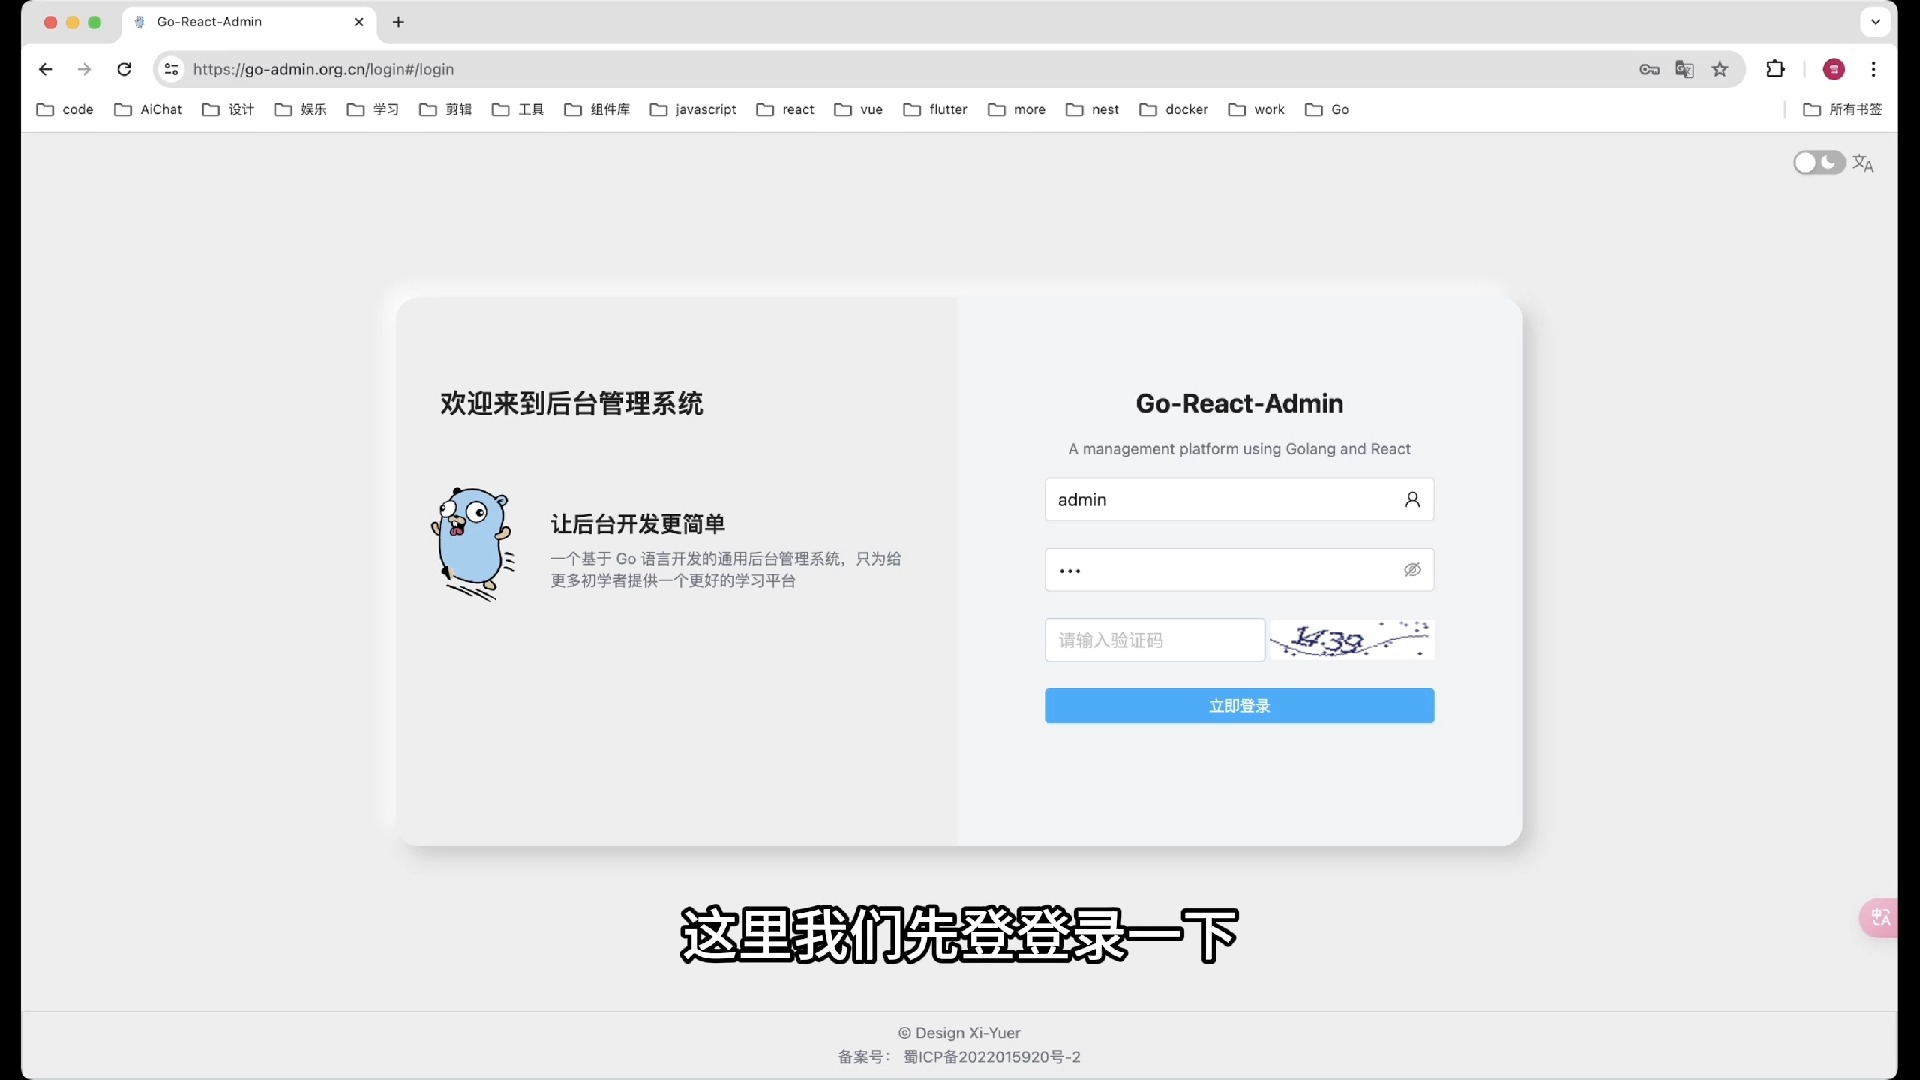
Task: Open the 所有书签 all bookmarks folder
Action: 1843,110
